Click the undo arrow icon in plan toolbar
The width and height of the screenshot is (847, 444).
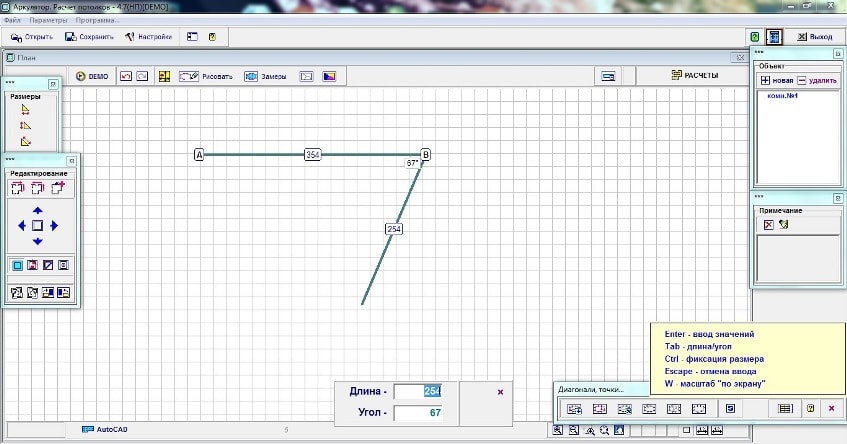pyautogui.click(x=126, y=76)
